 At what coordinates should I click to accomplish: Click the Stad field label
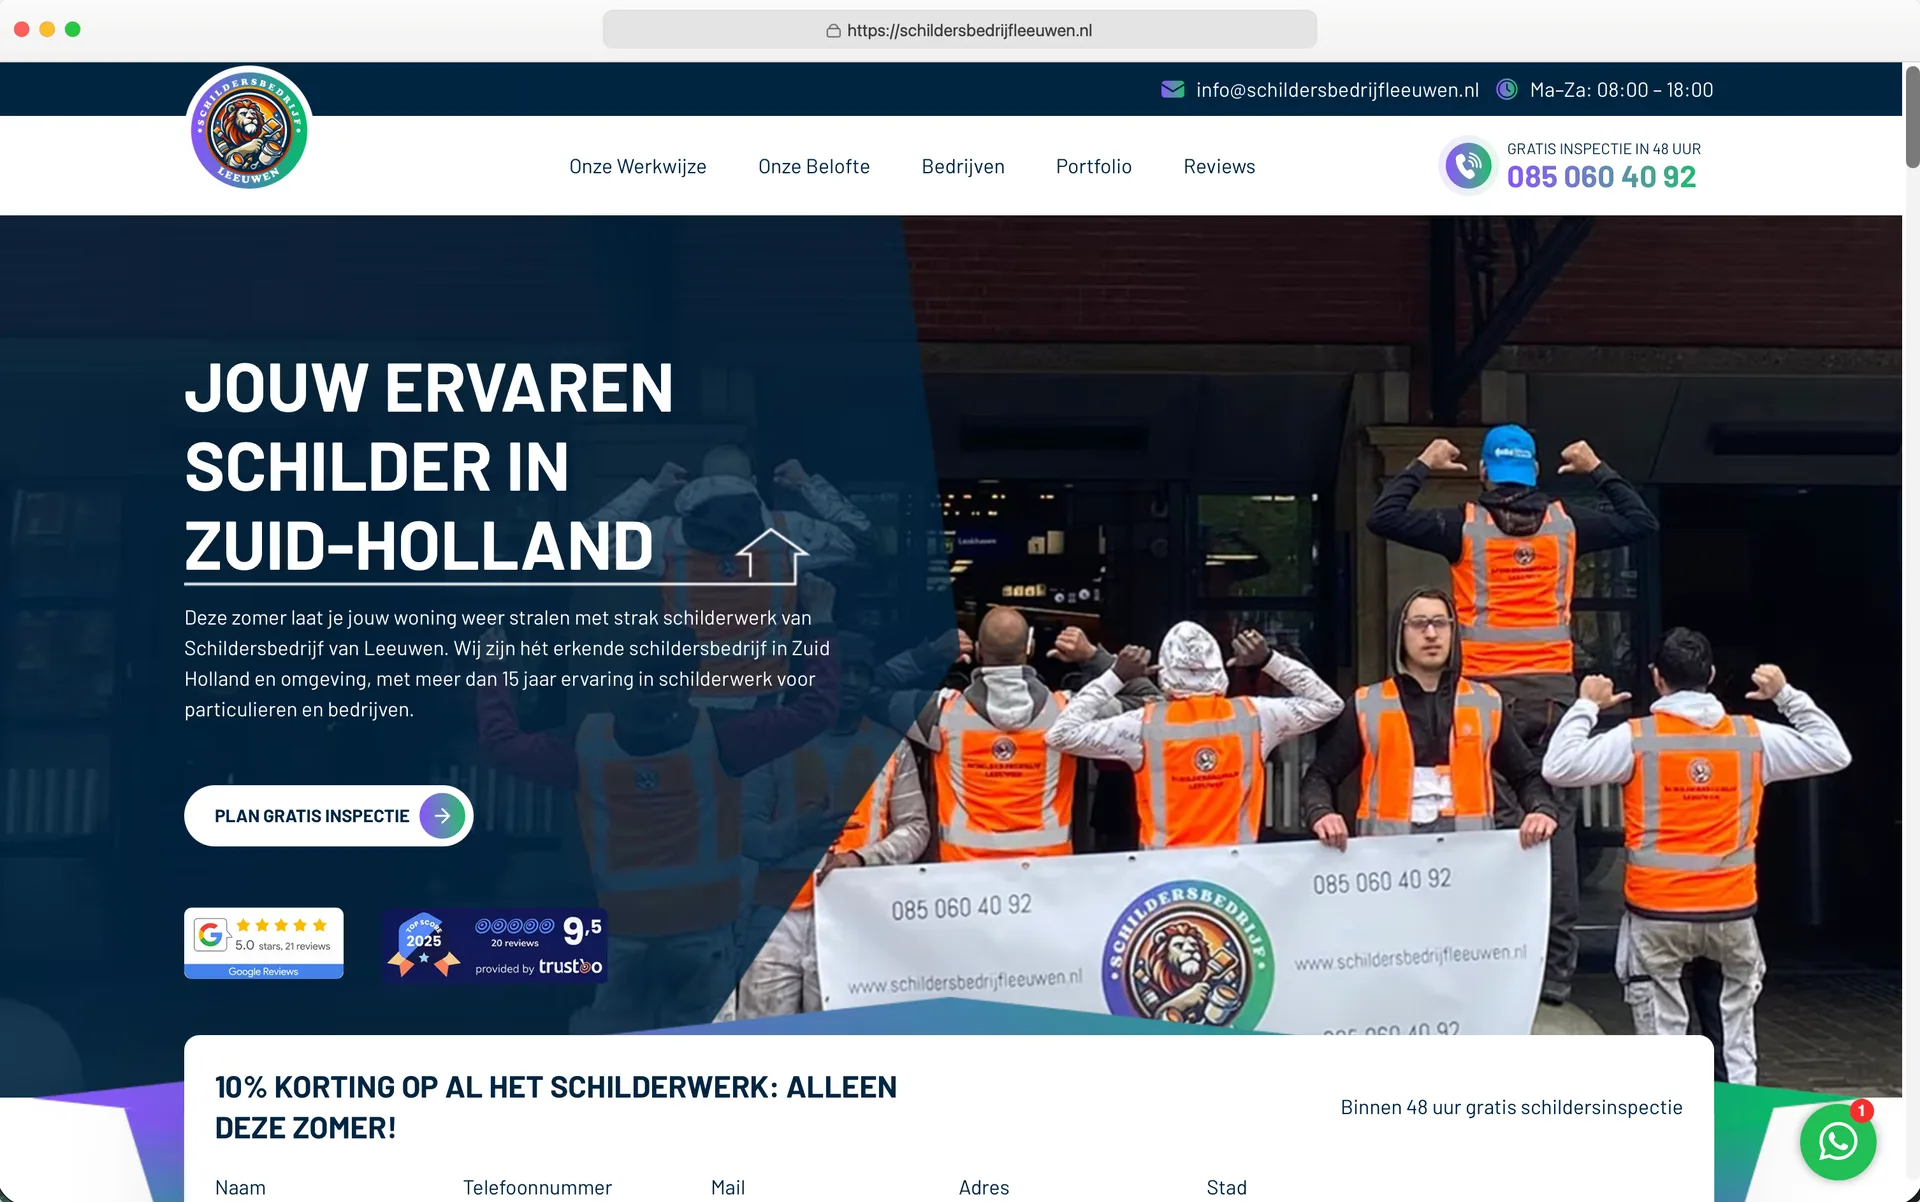point(1227,1187)
